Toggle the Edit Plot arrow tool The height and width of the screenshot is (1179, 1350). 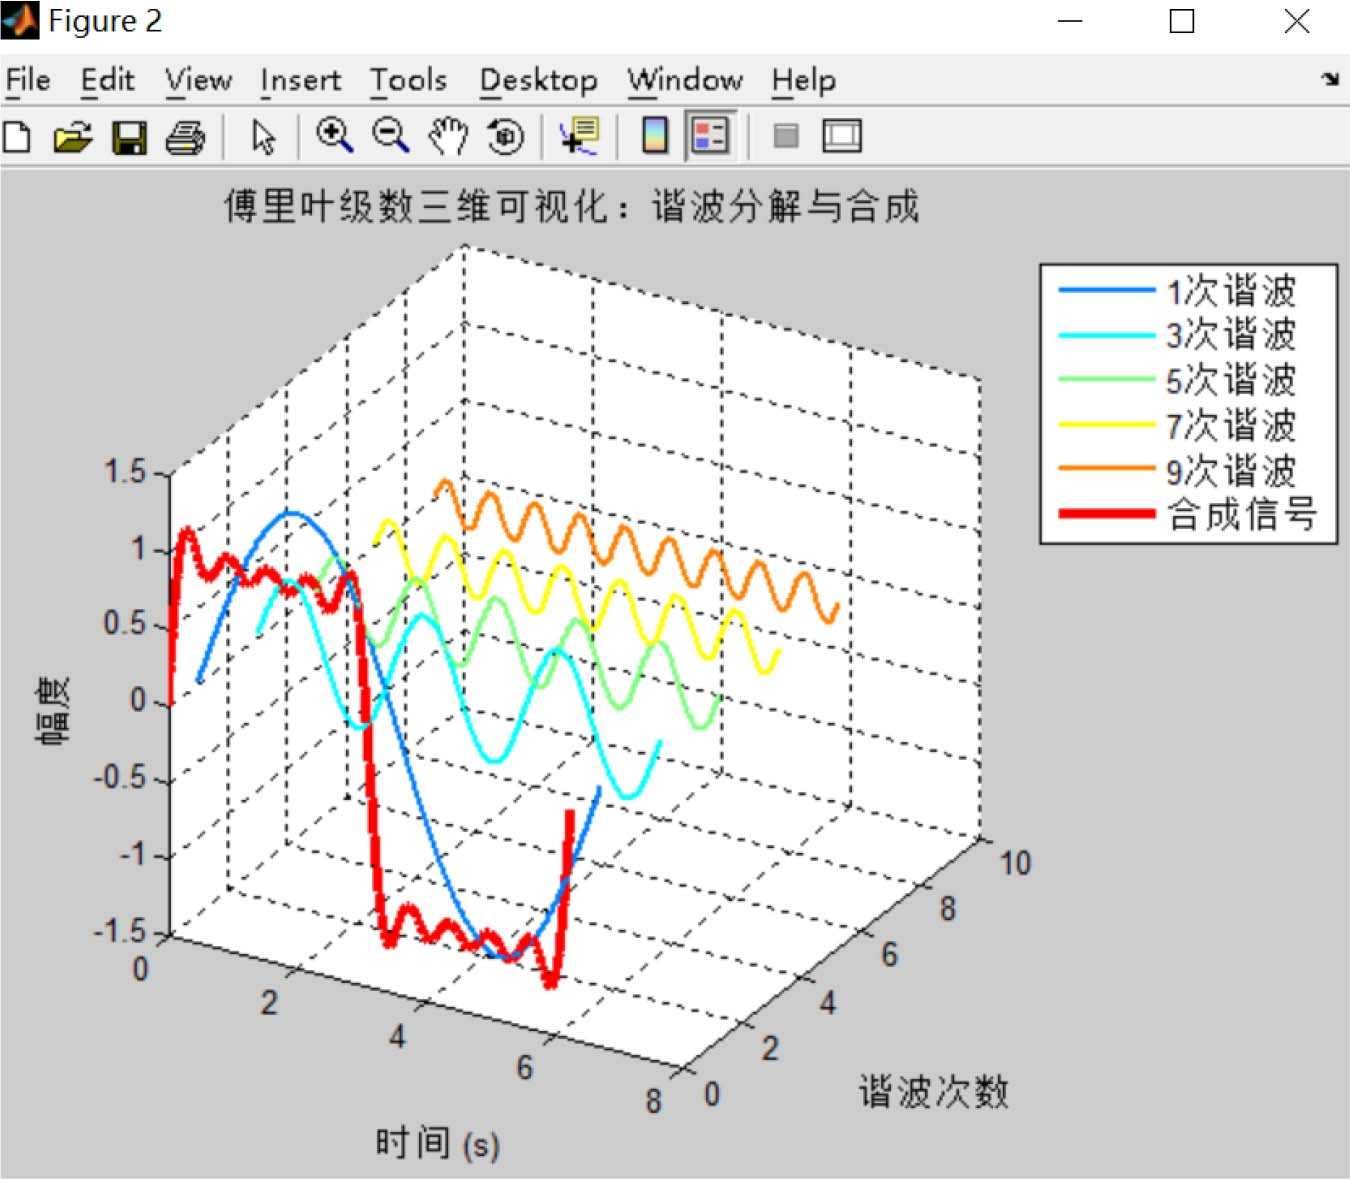pyautogui.click(x=263, y=136)
